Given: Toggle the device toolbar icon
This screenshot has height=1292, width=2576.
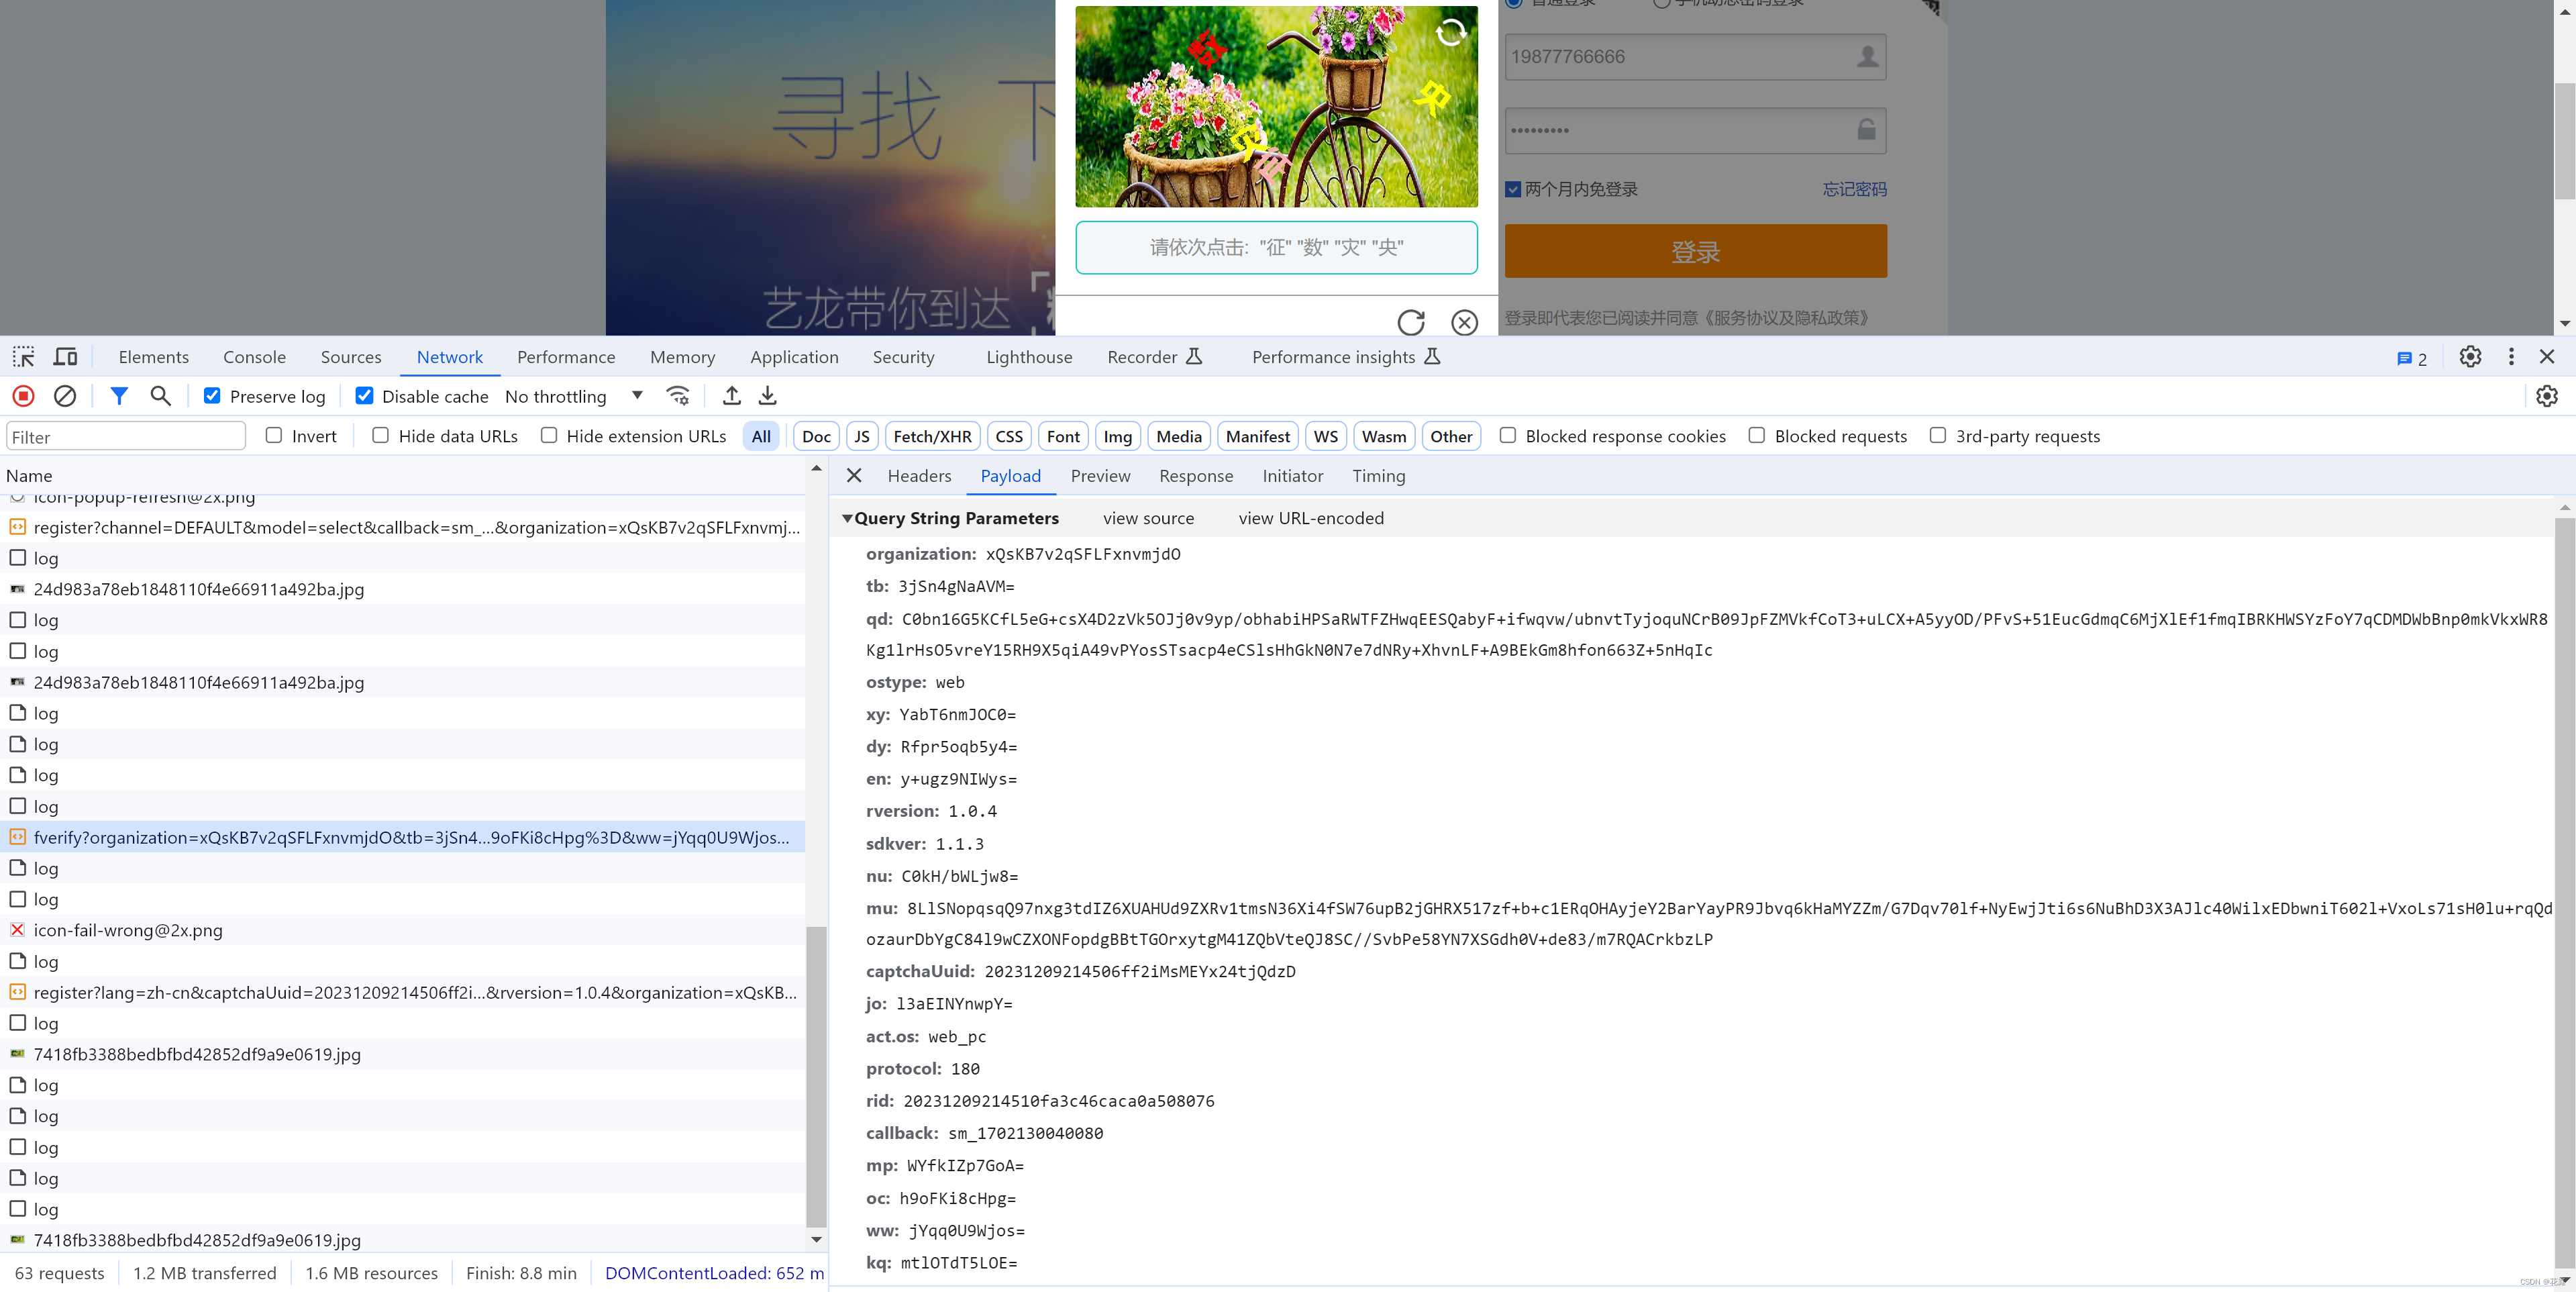Looking at the screenshot, I should point(66,357).
